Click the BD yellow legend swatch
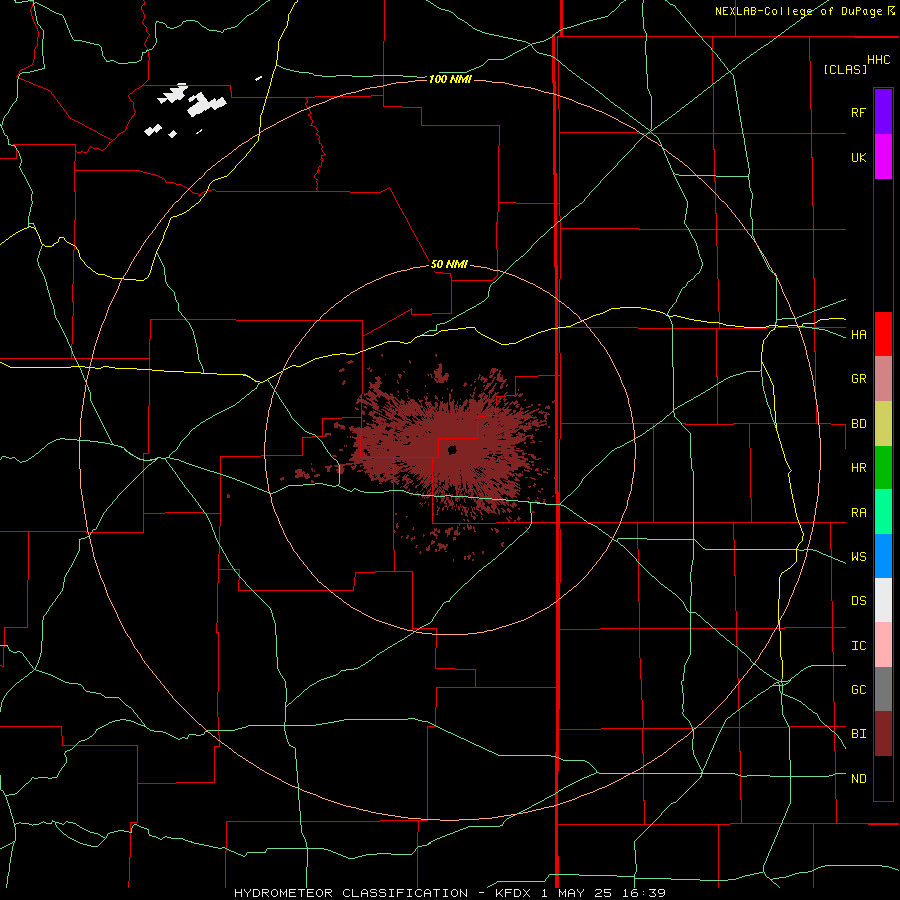This screenshot has height=900, width=900. [883, 423]
